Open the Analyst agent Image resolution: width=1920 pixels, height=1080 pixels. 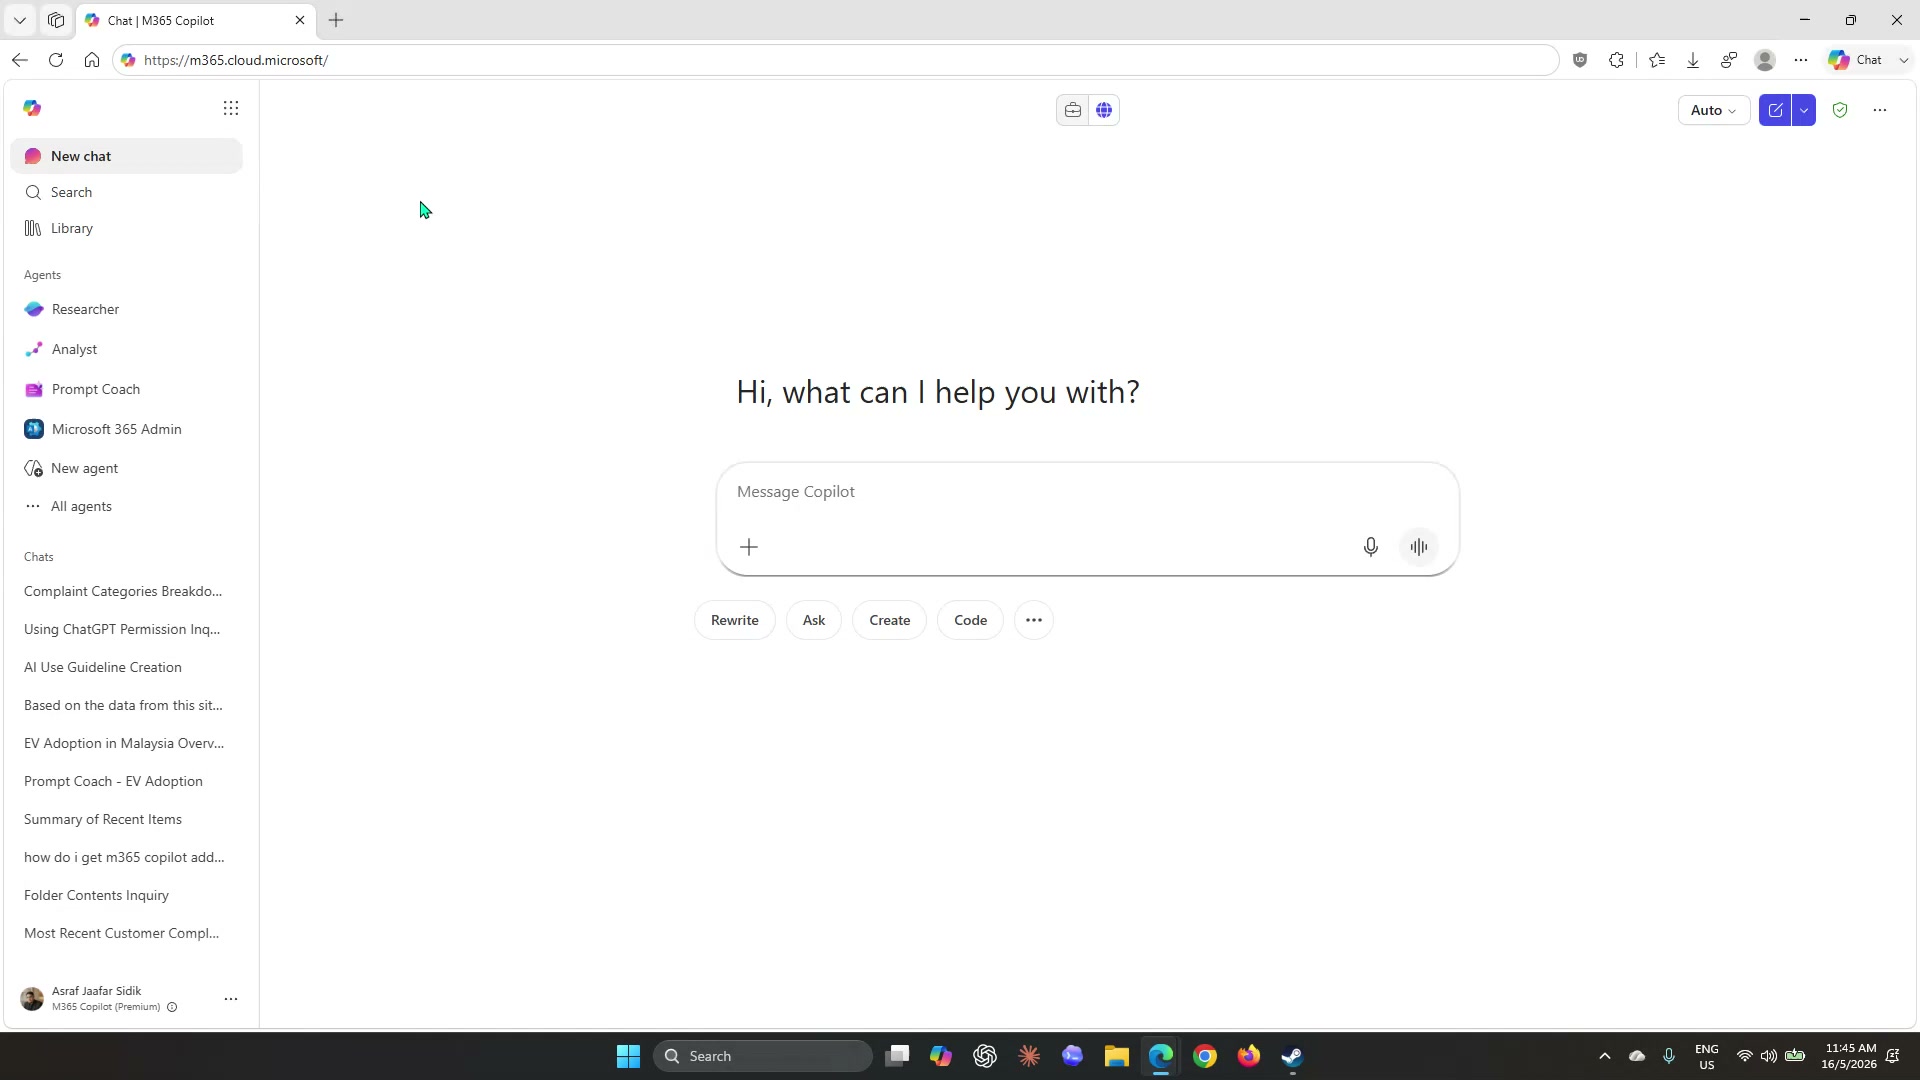tap(126, 349)
